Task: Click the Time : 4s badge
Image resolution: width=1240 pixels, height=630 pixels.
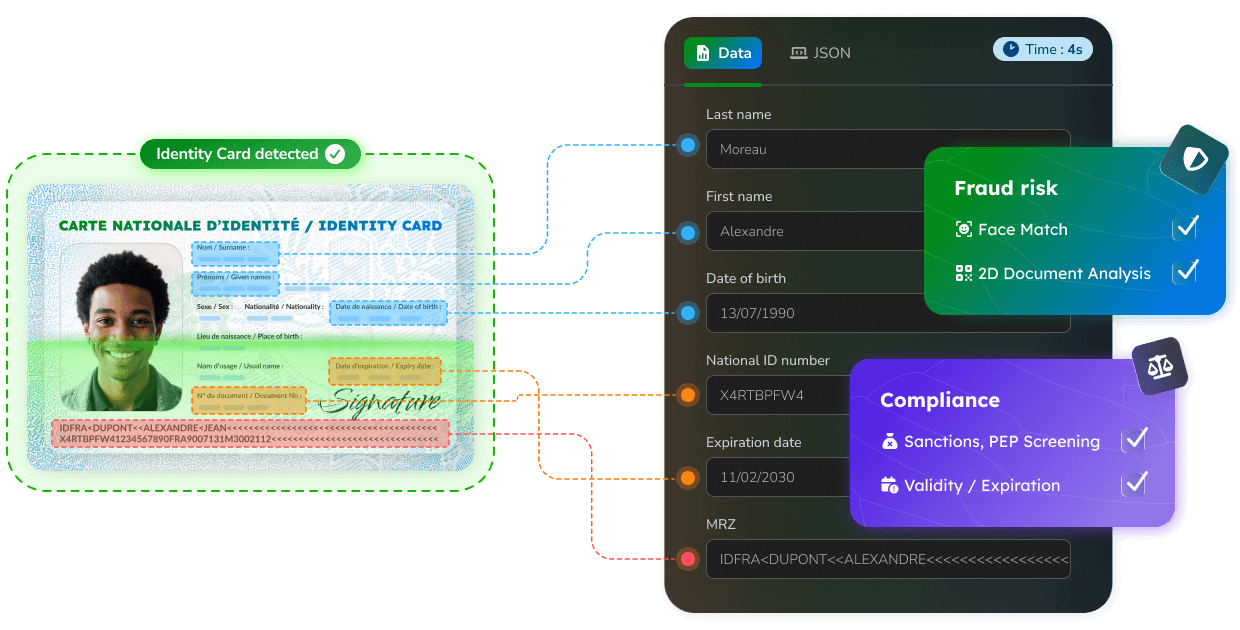Action: (x=1042, y=49)
